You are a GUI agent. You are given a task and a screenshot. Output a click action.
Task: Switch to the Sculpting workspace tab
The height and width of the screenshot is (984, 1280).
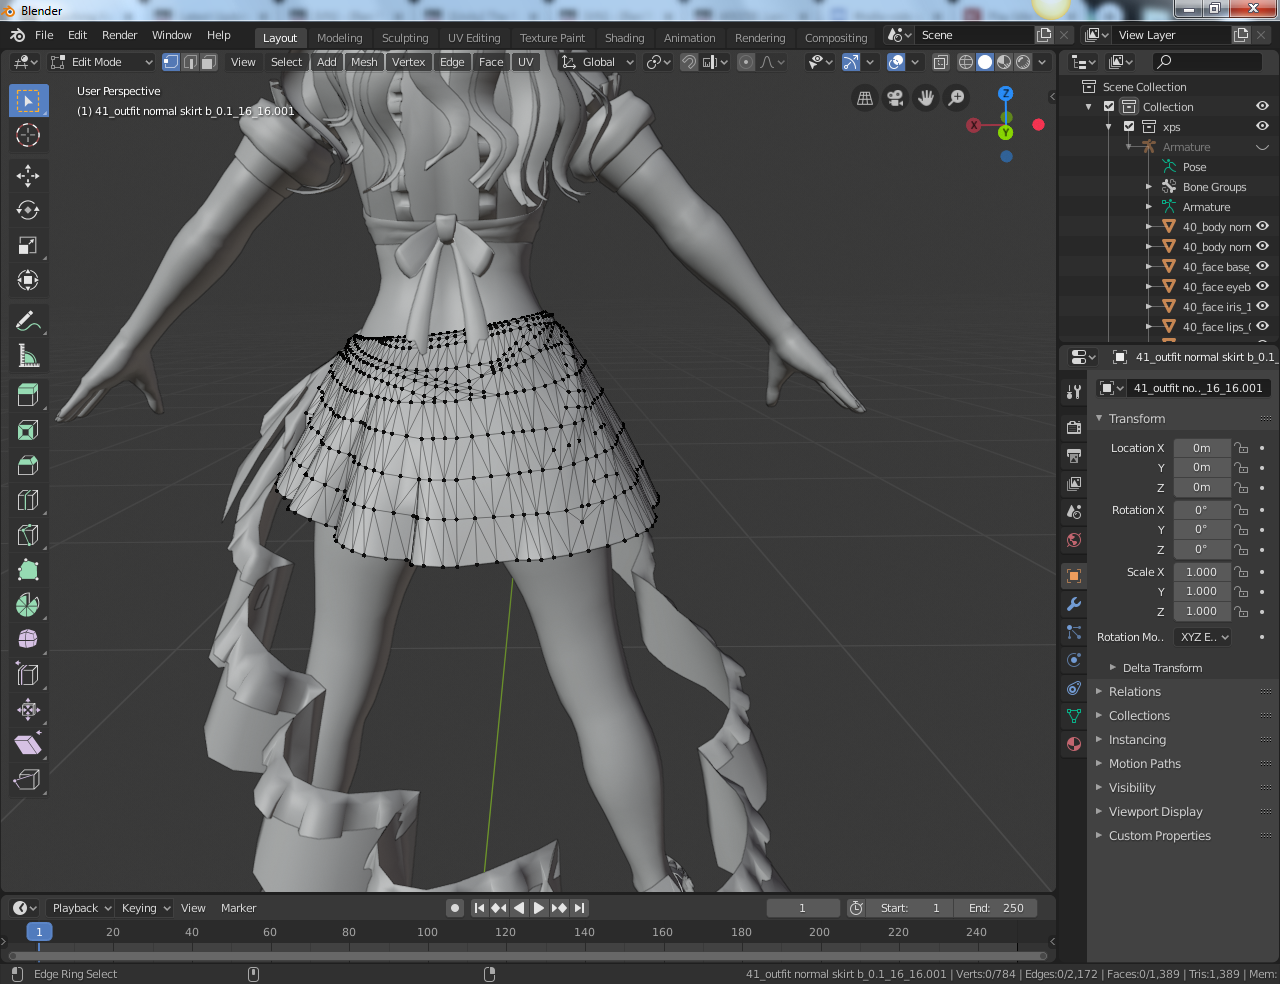[x=405, y=38]
